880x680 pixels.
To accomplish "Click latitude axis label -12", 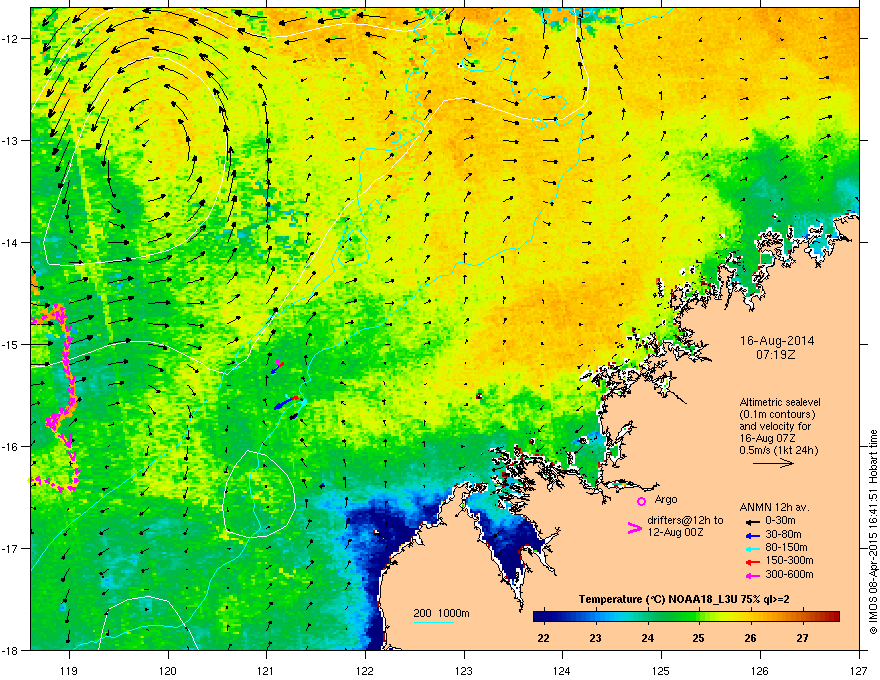I will 11,39.
